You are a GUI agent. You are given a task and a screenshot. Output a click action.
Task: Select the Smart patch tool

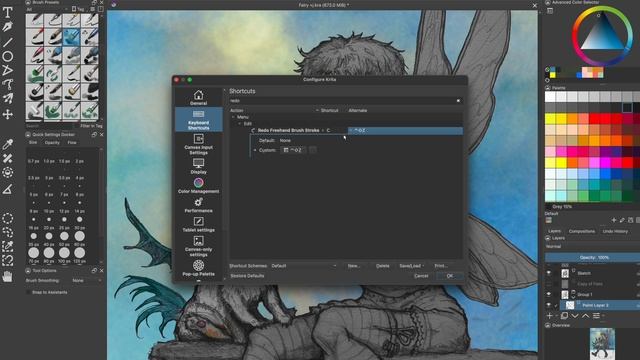[x=7, y=158]
